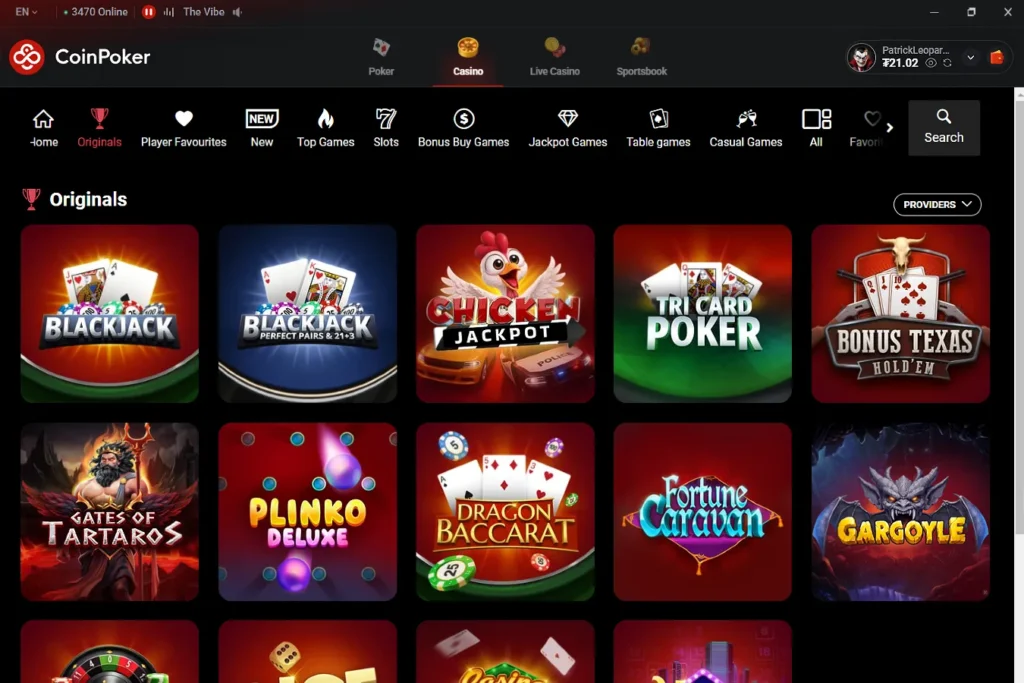
Task: Click the CoinPoker logo
Action: (x=79, y=57)
